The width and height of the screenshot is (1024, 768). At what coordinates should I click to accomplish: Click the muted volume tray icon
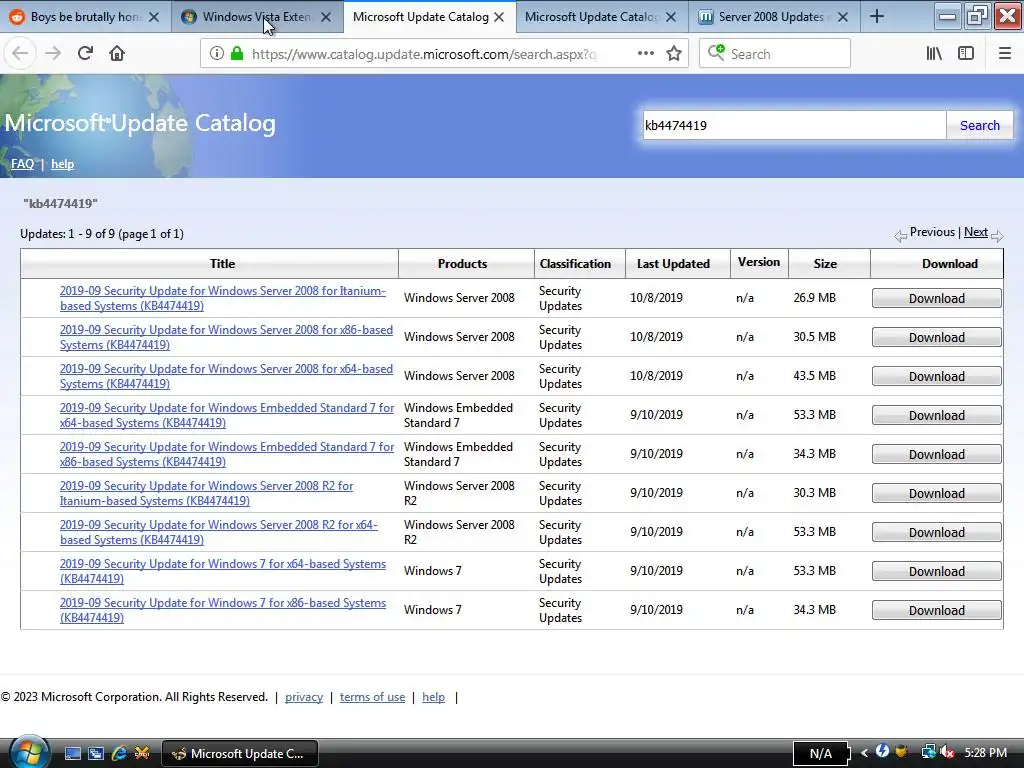pyautogui.click(x=947, y=752)
